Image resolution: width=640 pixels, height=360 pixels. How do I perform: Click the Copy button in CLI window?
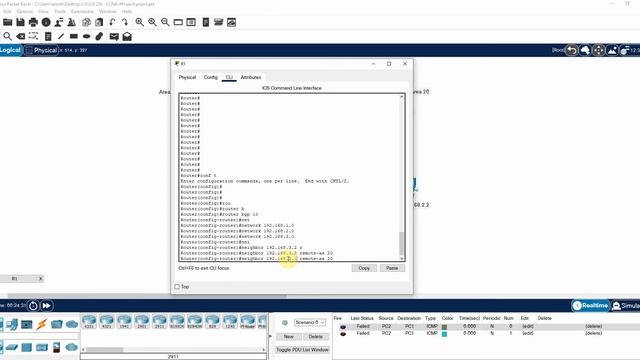(x=364, y=268)
